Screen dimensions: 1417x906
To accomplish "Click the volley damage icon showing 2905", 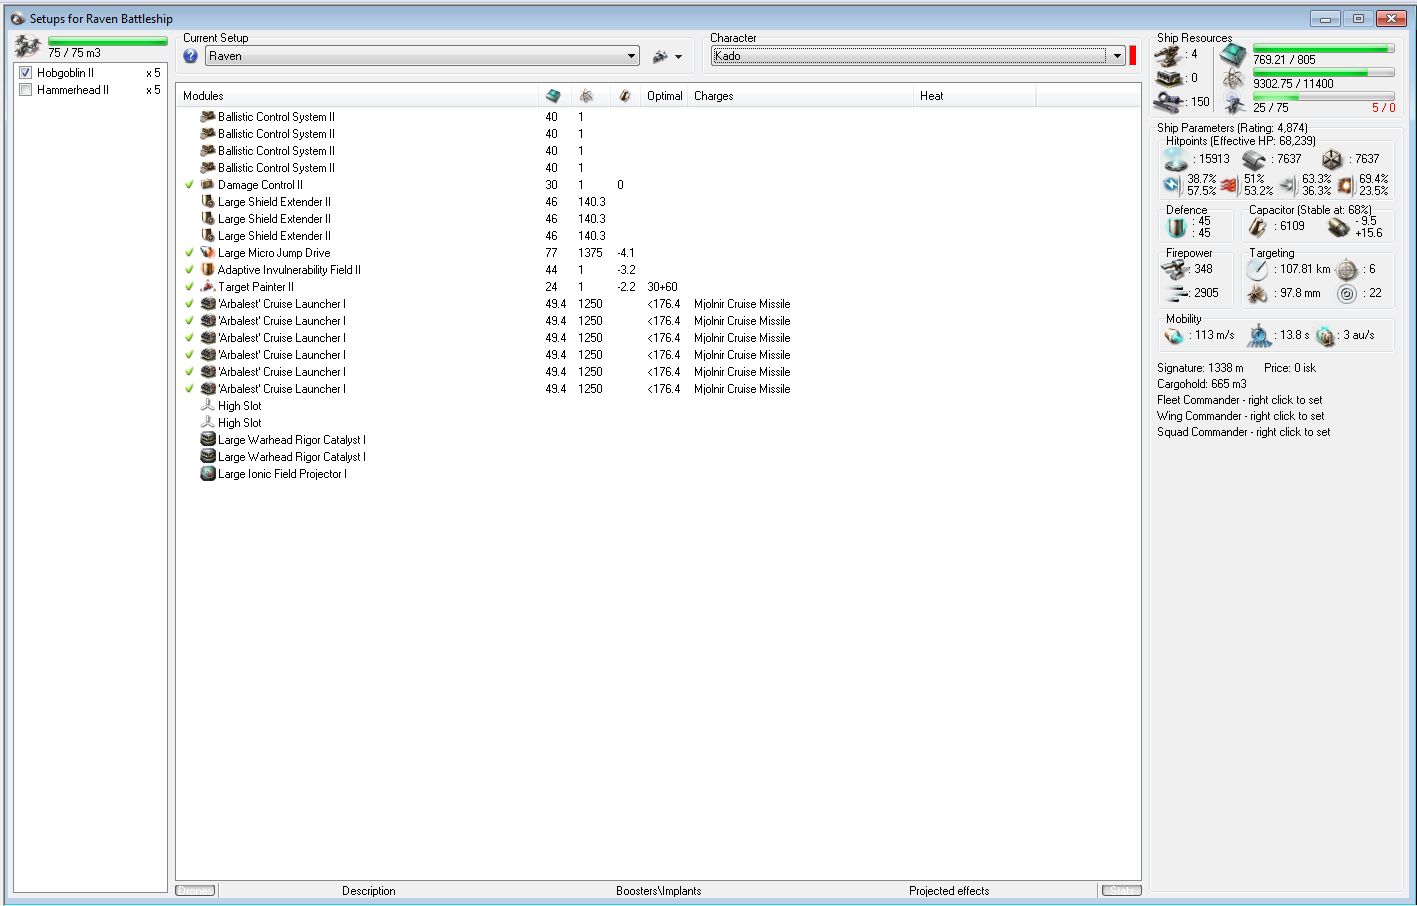I will (x=1175, y=294).
